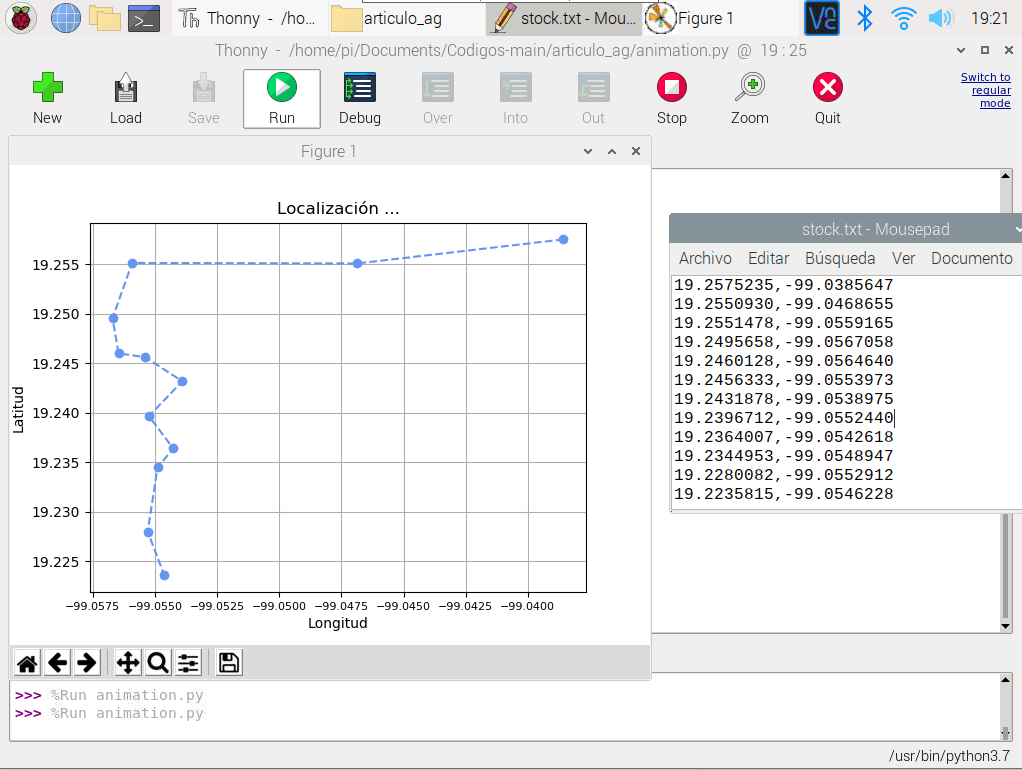Click the Load file icon
The width and height of the screenshot is (1022, 770).
(x=125, y=98)
